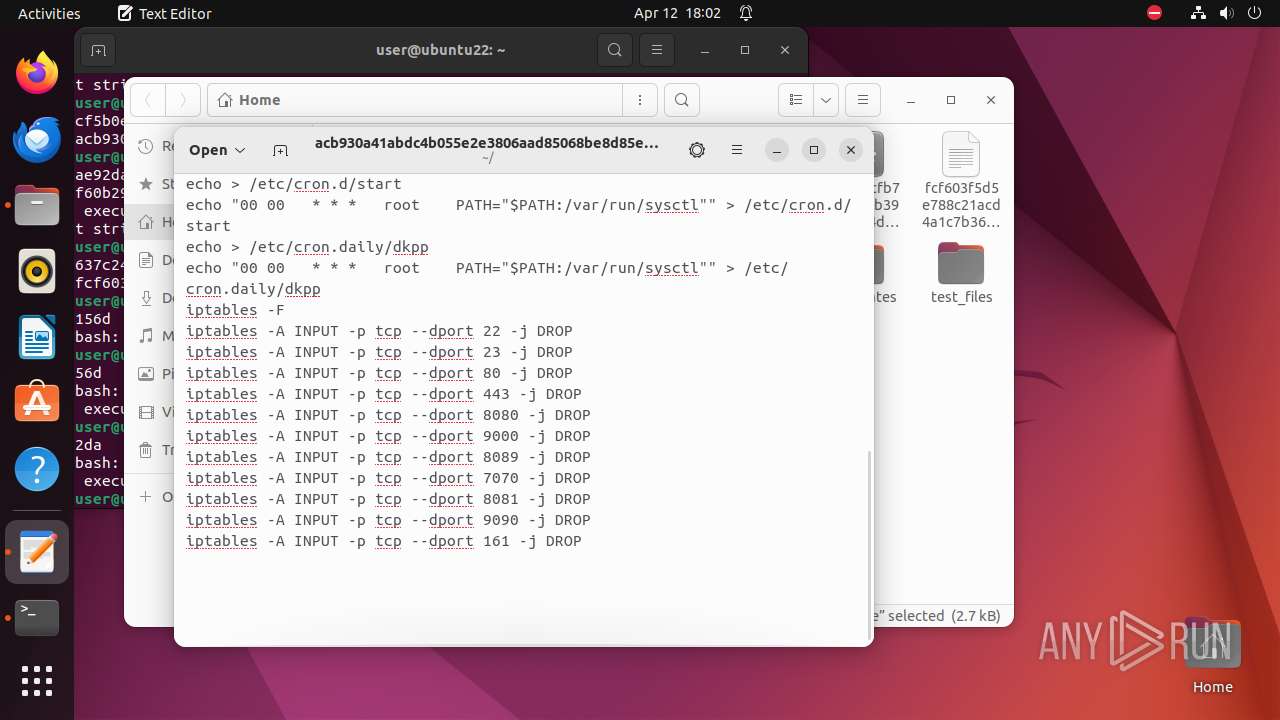Click the line dropping port 443

(384, 394)
